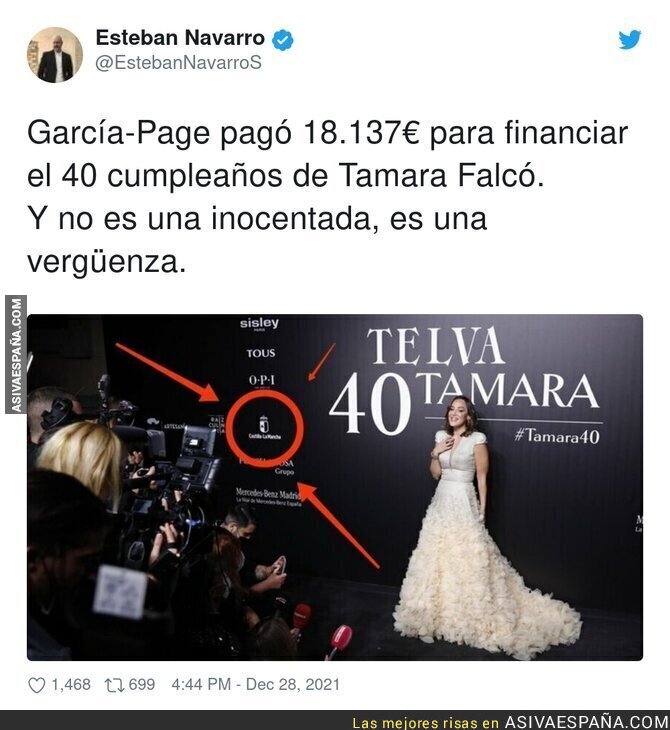Open tweet timestamp 4:44 PM - Dec 28, 2021
This screenshot has height=730, width=670.
256,684
